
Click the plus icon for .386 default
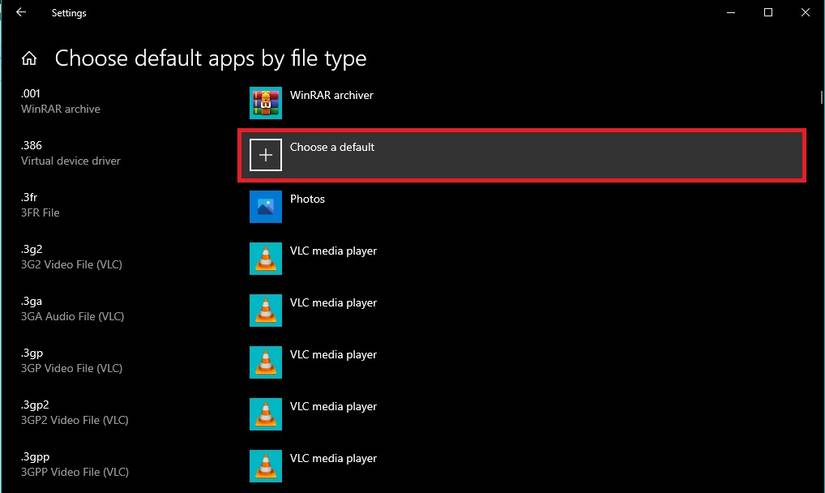(265, 155)
